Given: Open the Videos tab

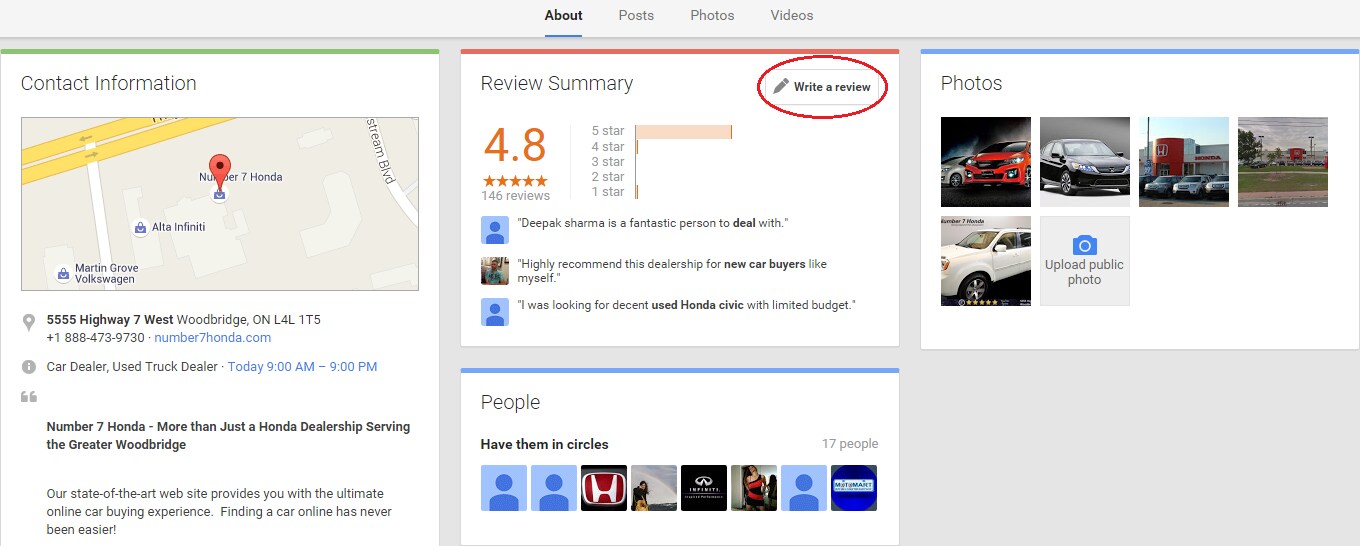Looking at the screenshot, I should pyautogui.click(x=791, y=15).
